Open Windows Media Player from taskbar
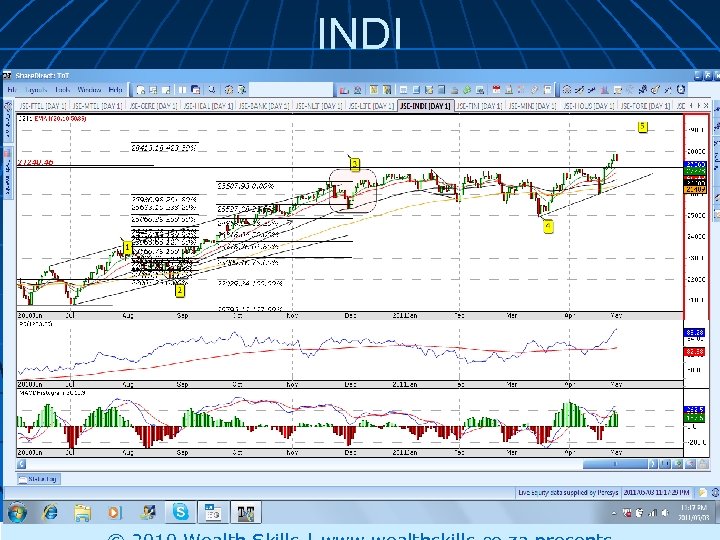The height and width of the screenshot is (540, 720). 115,512
